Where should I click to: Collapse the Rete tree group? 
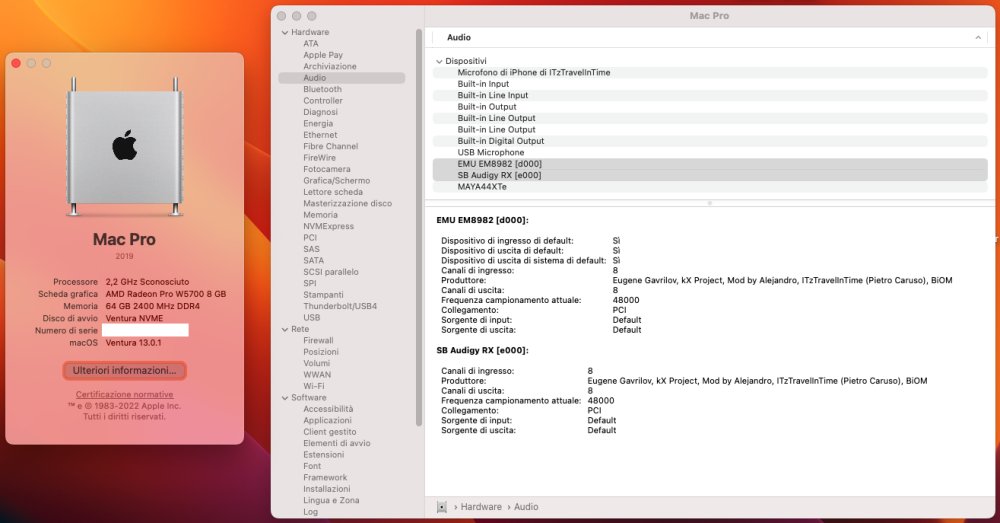coord(284,330)
